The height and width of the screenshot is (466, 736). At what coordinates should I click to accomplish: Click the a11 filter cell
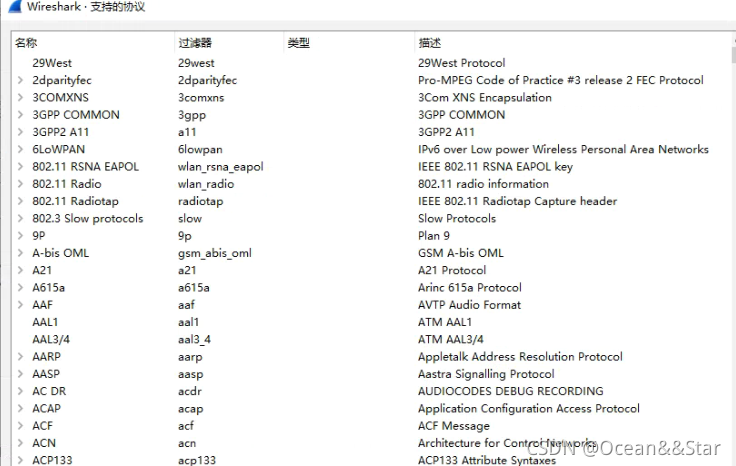[x=187, y=132]
